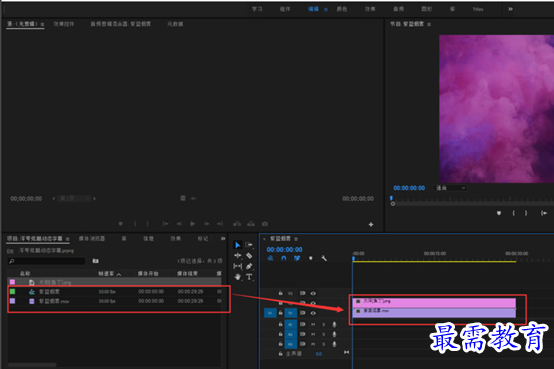Toggle V1 track output eye
Screen dimensions: 554x369
[313, 313]
